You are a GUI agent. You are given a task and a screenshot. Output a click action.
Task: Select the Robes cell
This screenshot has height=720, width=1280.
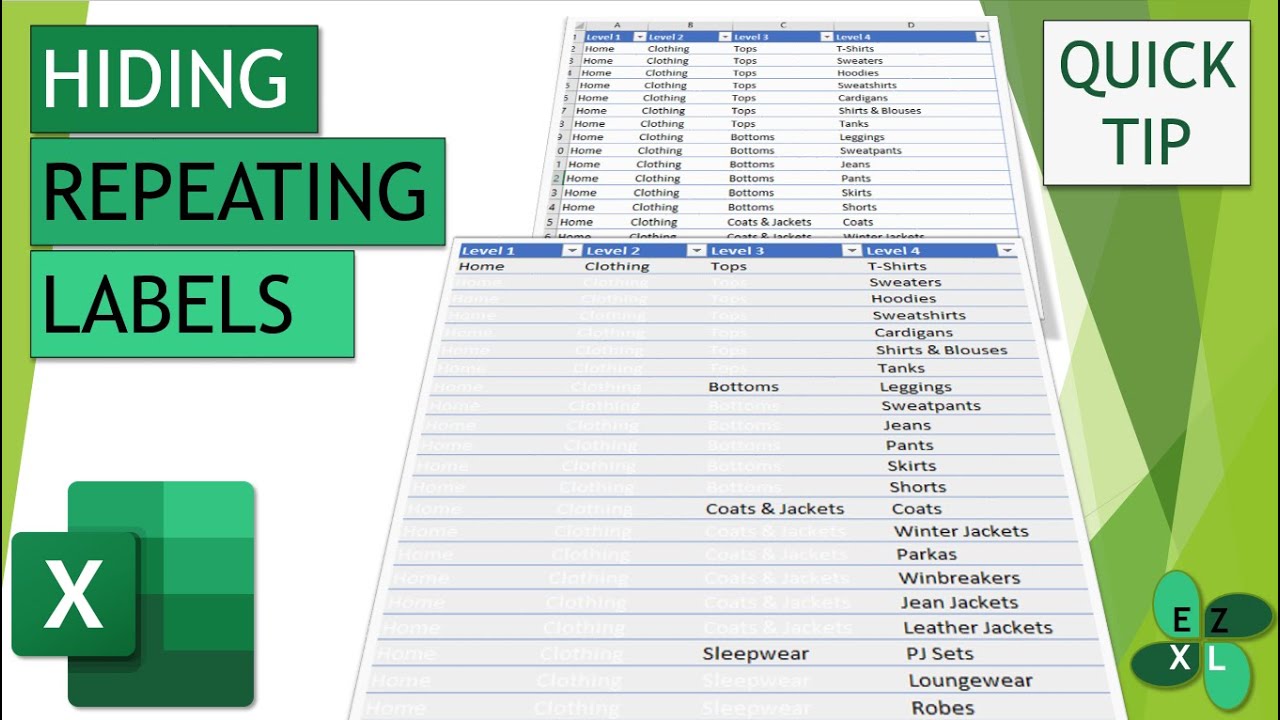tap(942, 708)
